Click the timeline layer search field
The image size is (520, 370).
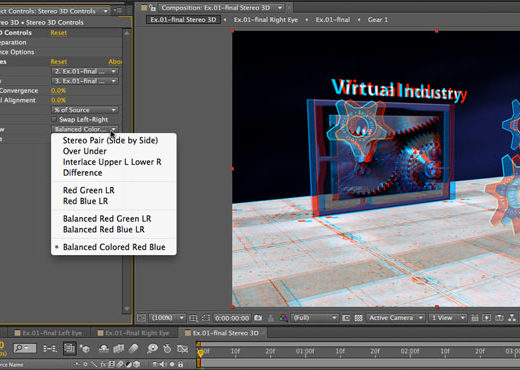[25, 348]
